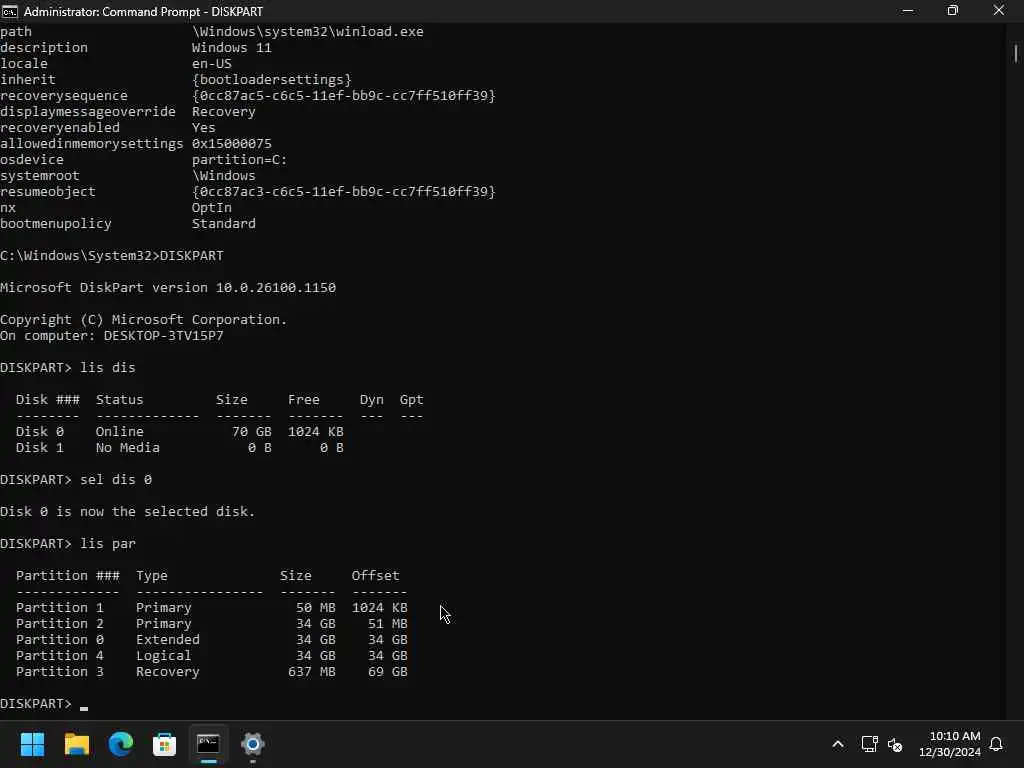Click the 'sel dis 0' command text
This screenshot has width=1024, height=768.
[x=116, y=479]
